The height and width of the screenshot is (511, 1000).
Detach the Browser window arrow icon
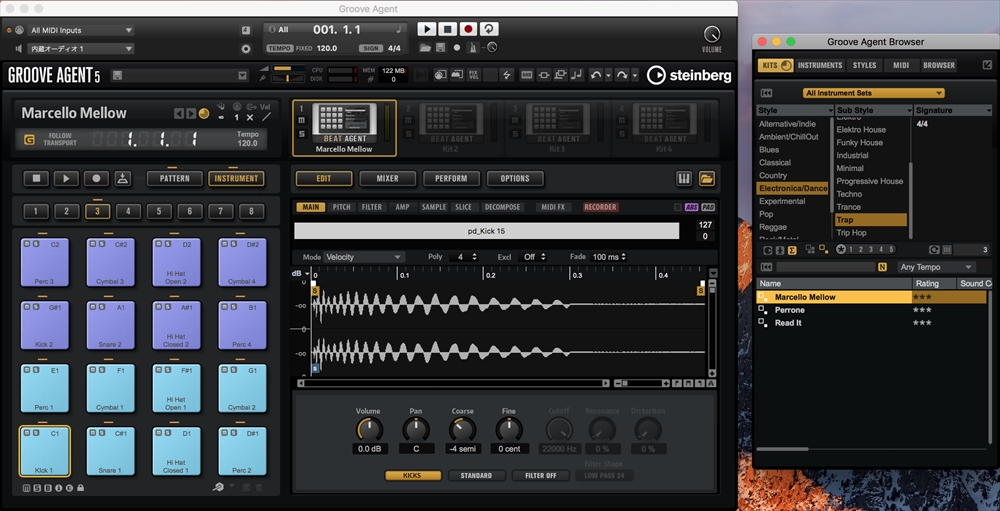tap(987, 65)
